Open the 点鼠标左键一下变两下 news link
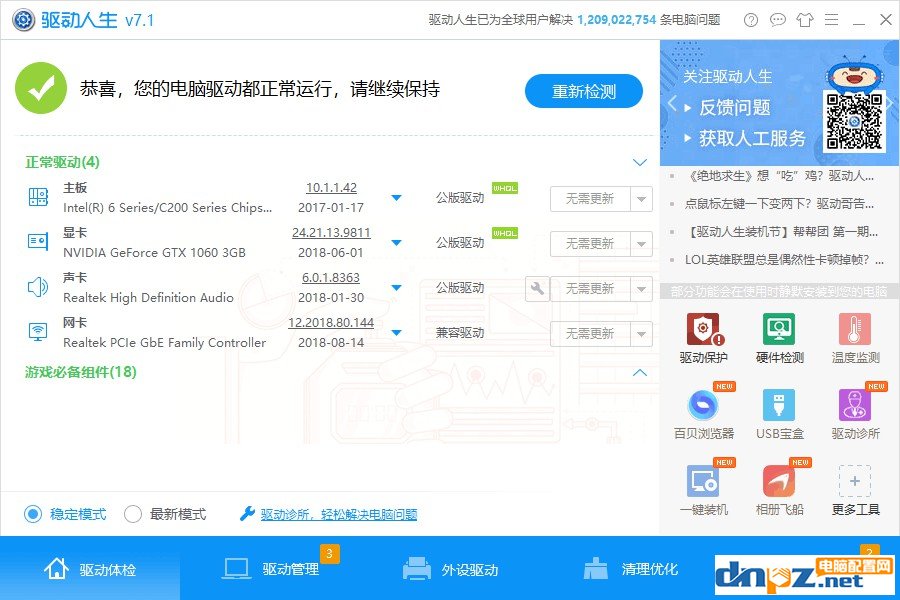 [x=780, y=204]
